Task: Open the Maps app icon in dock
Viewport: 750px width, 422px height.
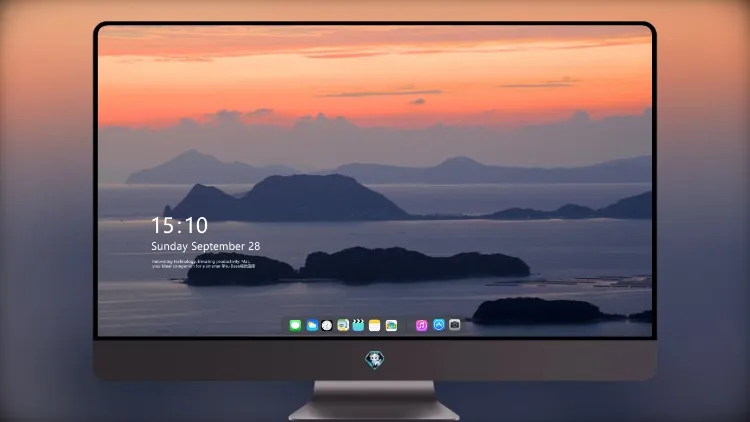Action: point(343,326)
